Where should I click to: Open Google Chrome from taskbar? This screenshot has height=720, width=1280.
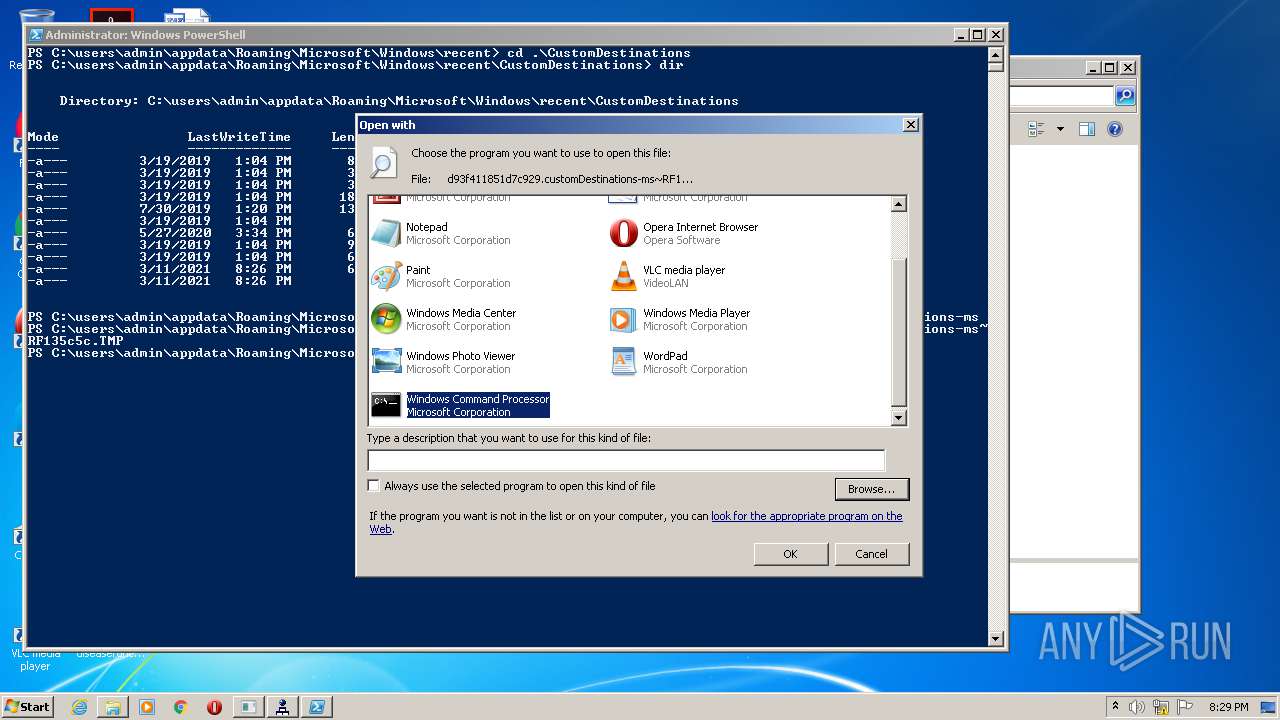[181, 707]
